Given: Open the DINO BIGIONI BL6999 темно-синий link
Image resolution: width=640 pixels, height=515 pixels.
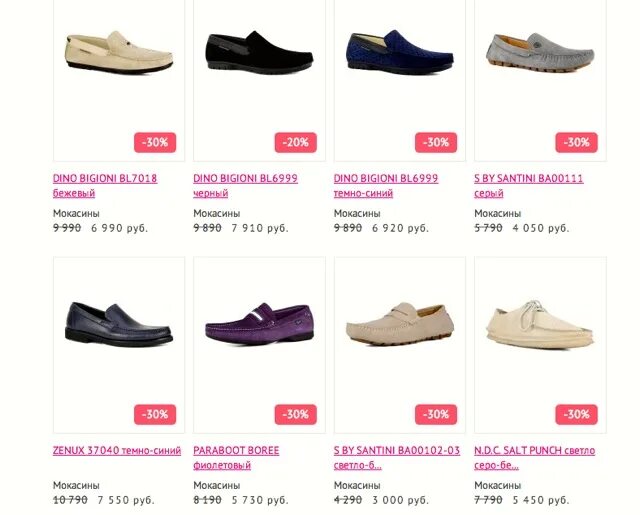Looking at the screenshot, I should click(x=386, y=186).
